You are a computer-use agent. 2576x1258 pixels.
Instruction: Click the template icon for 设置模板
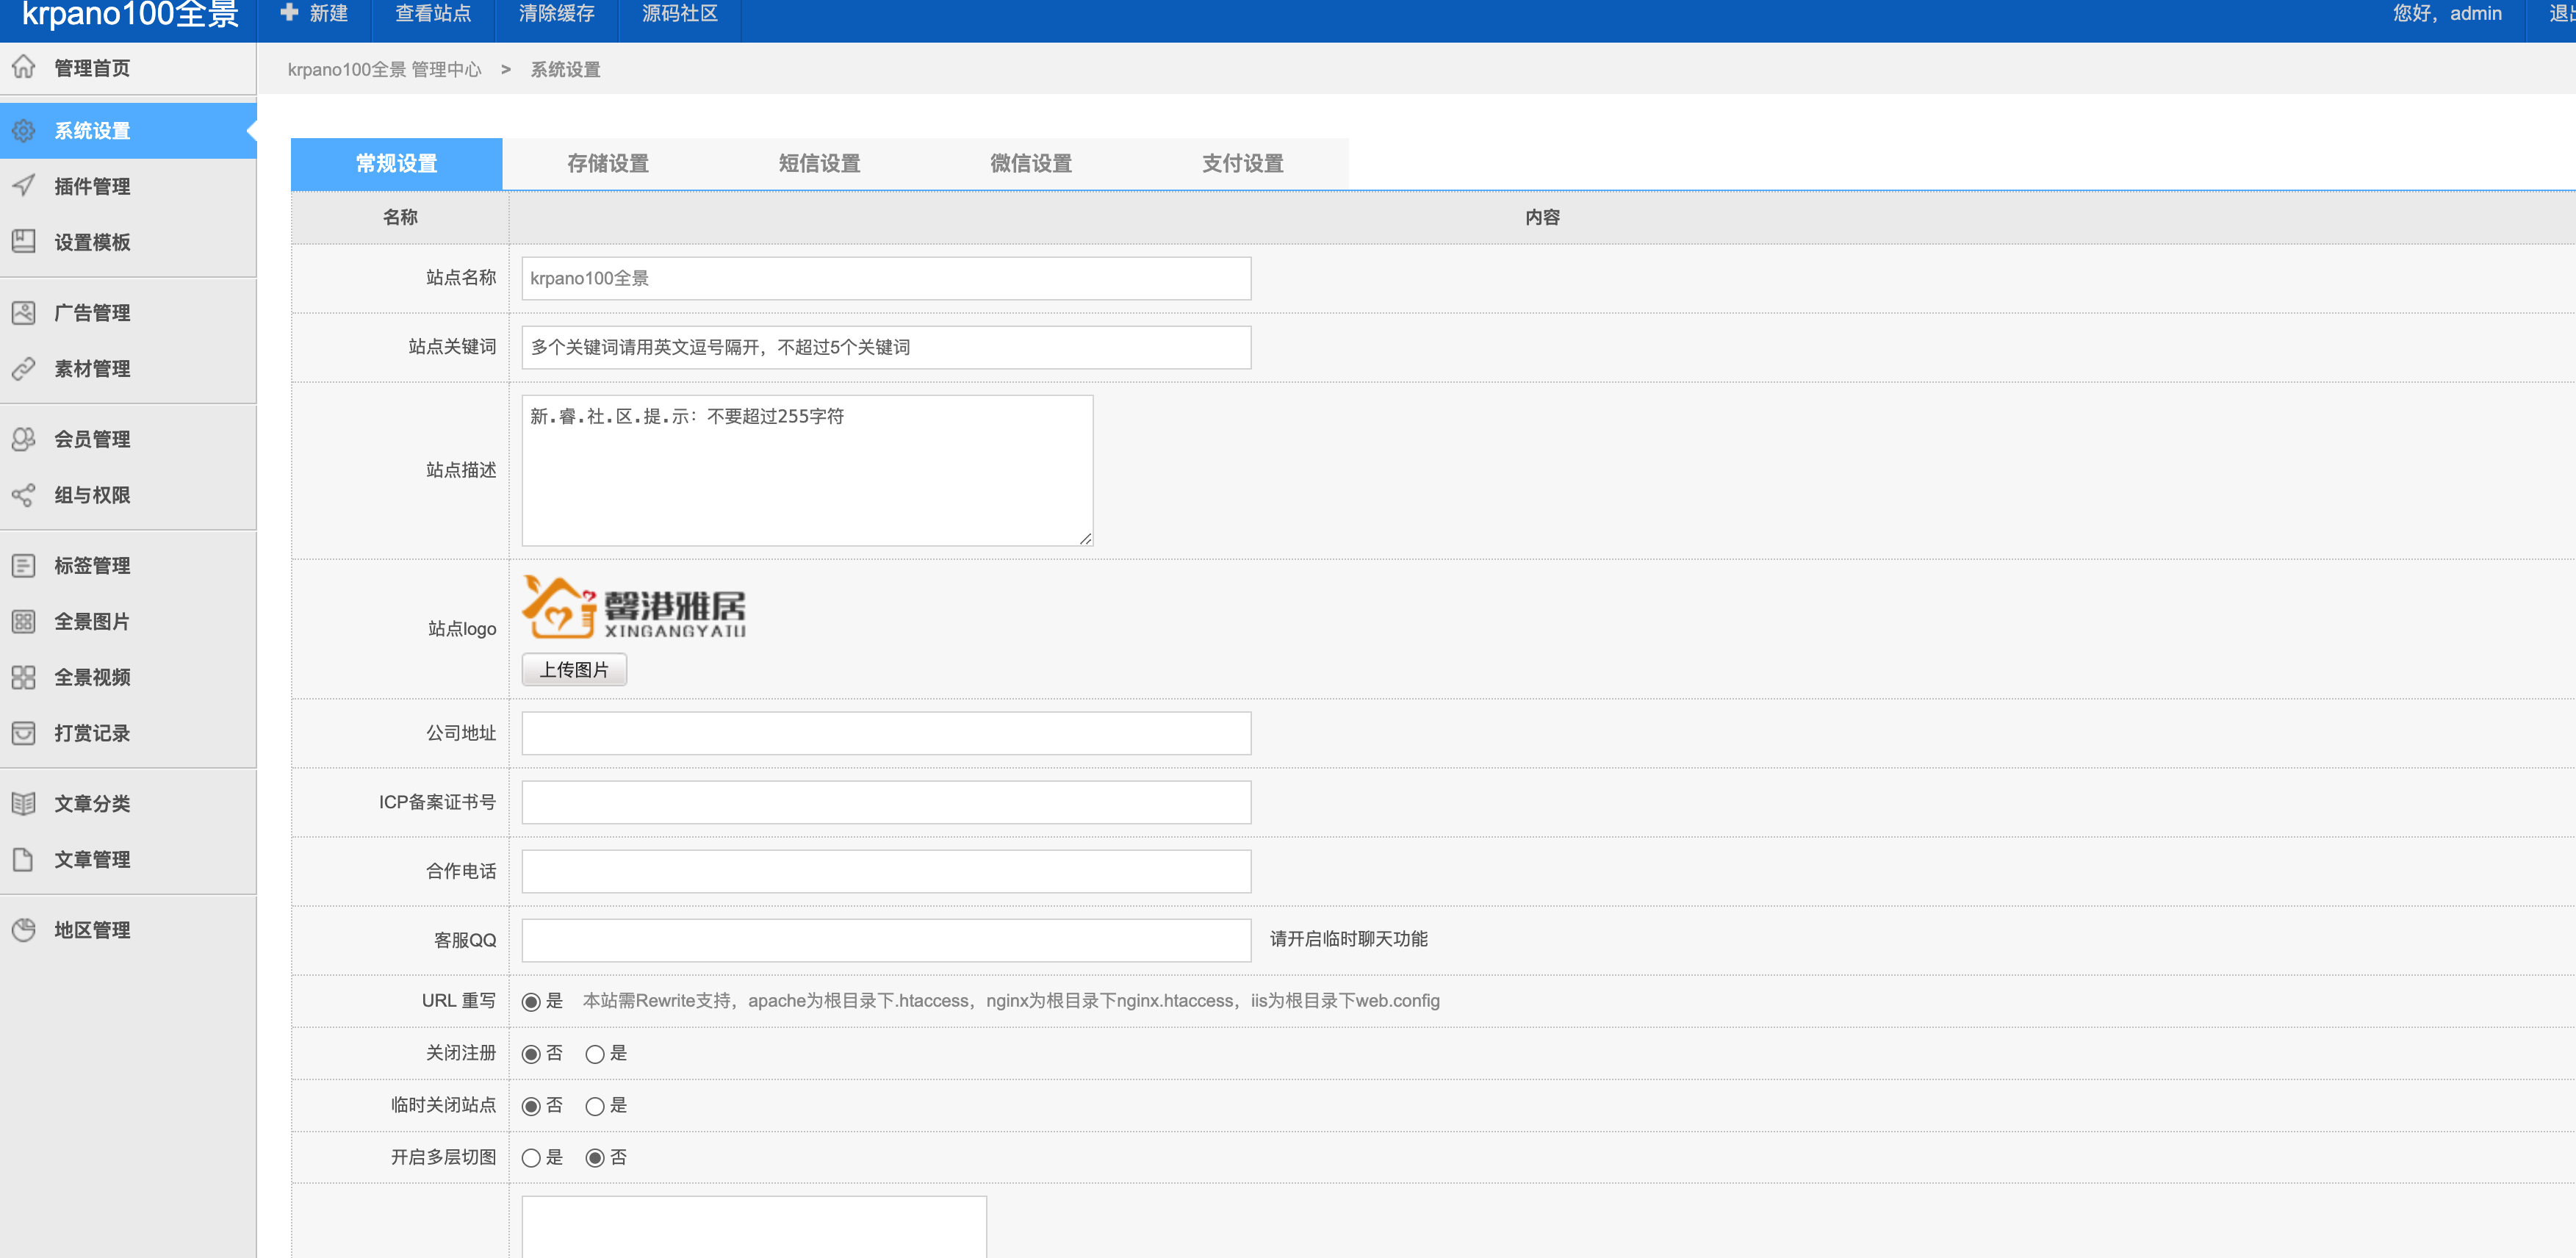coord(24,242)
